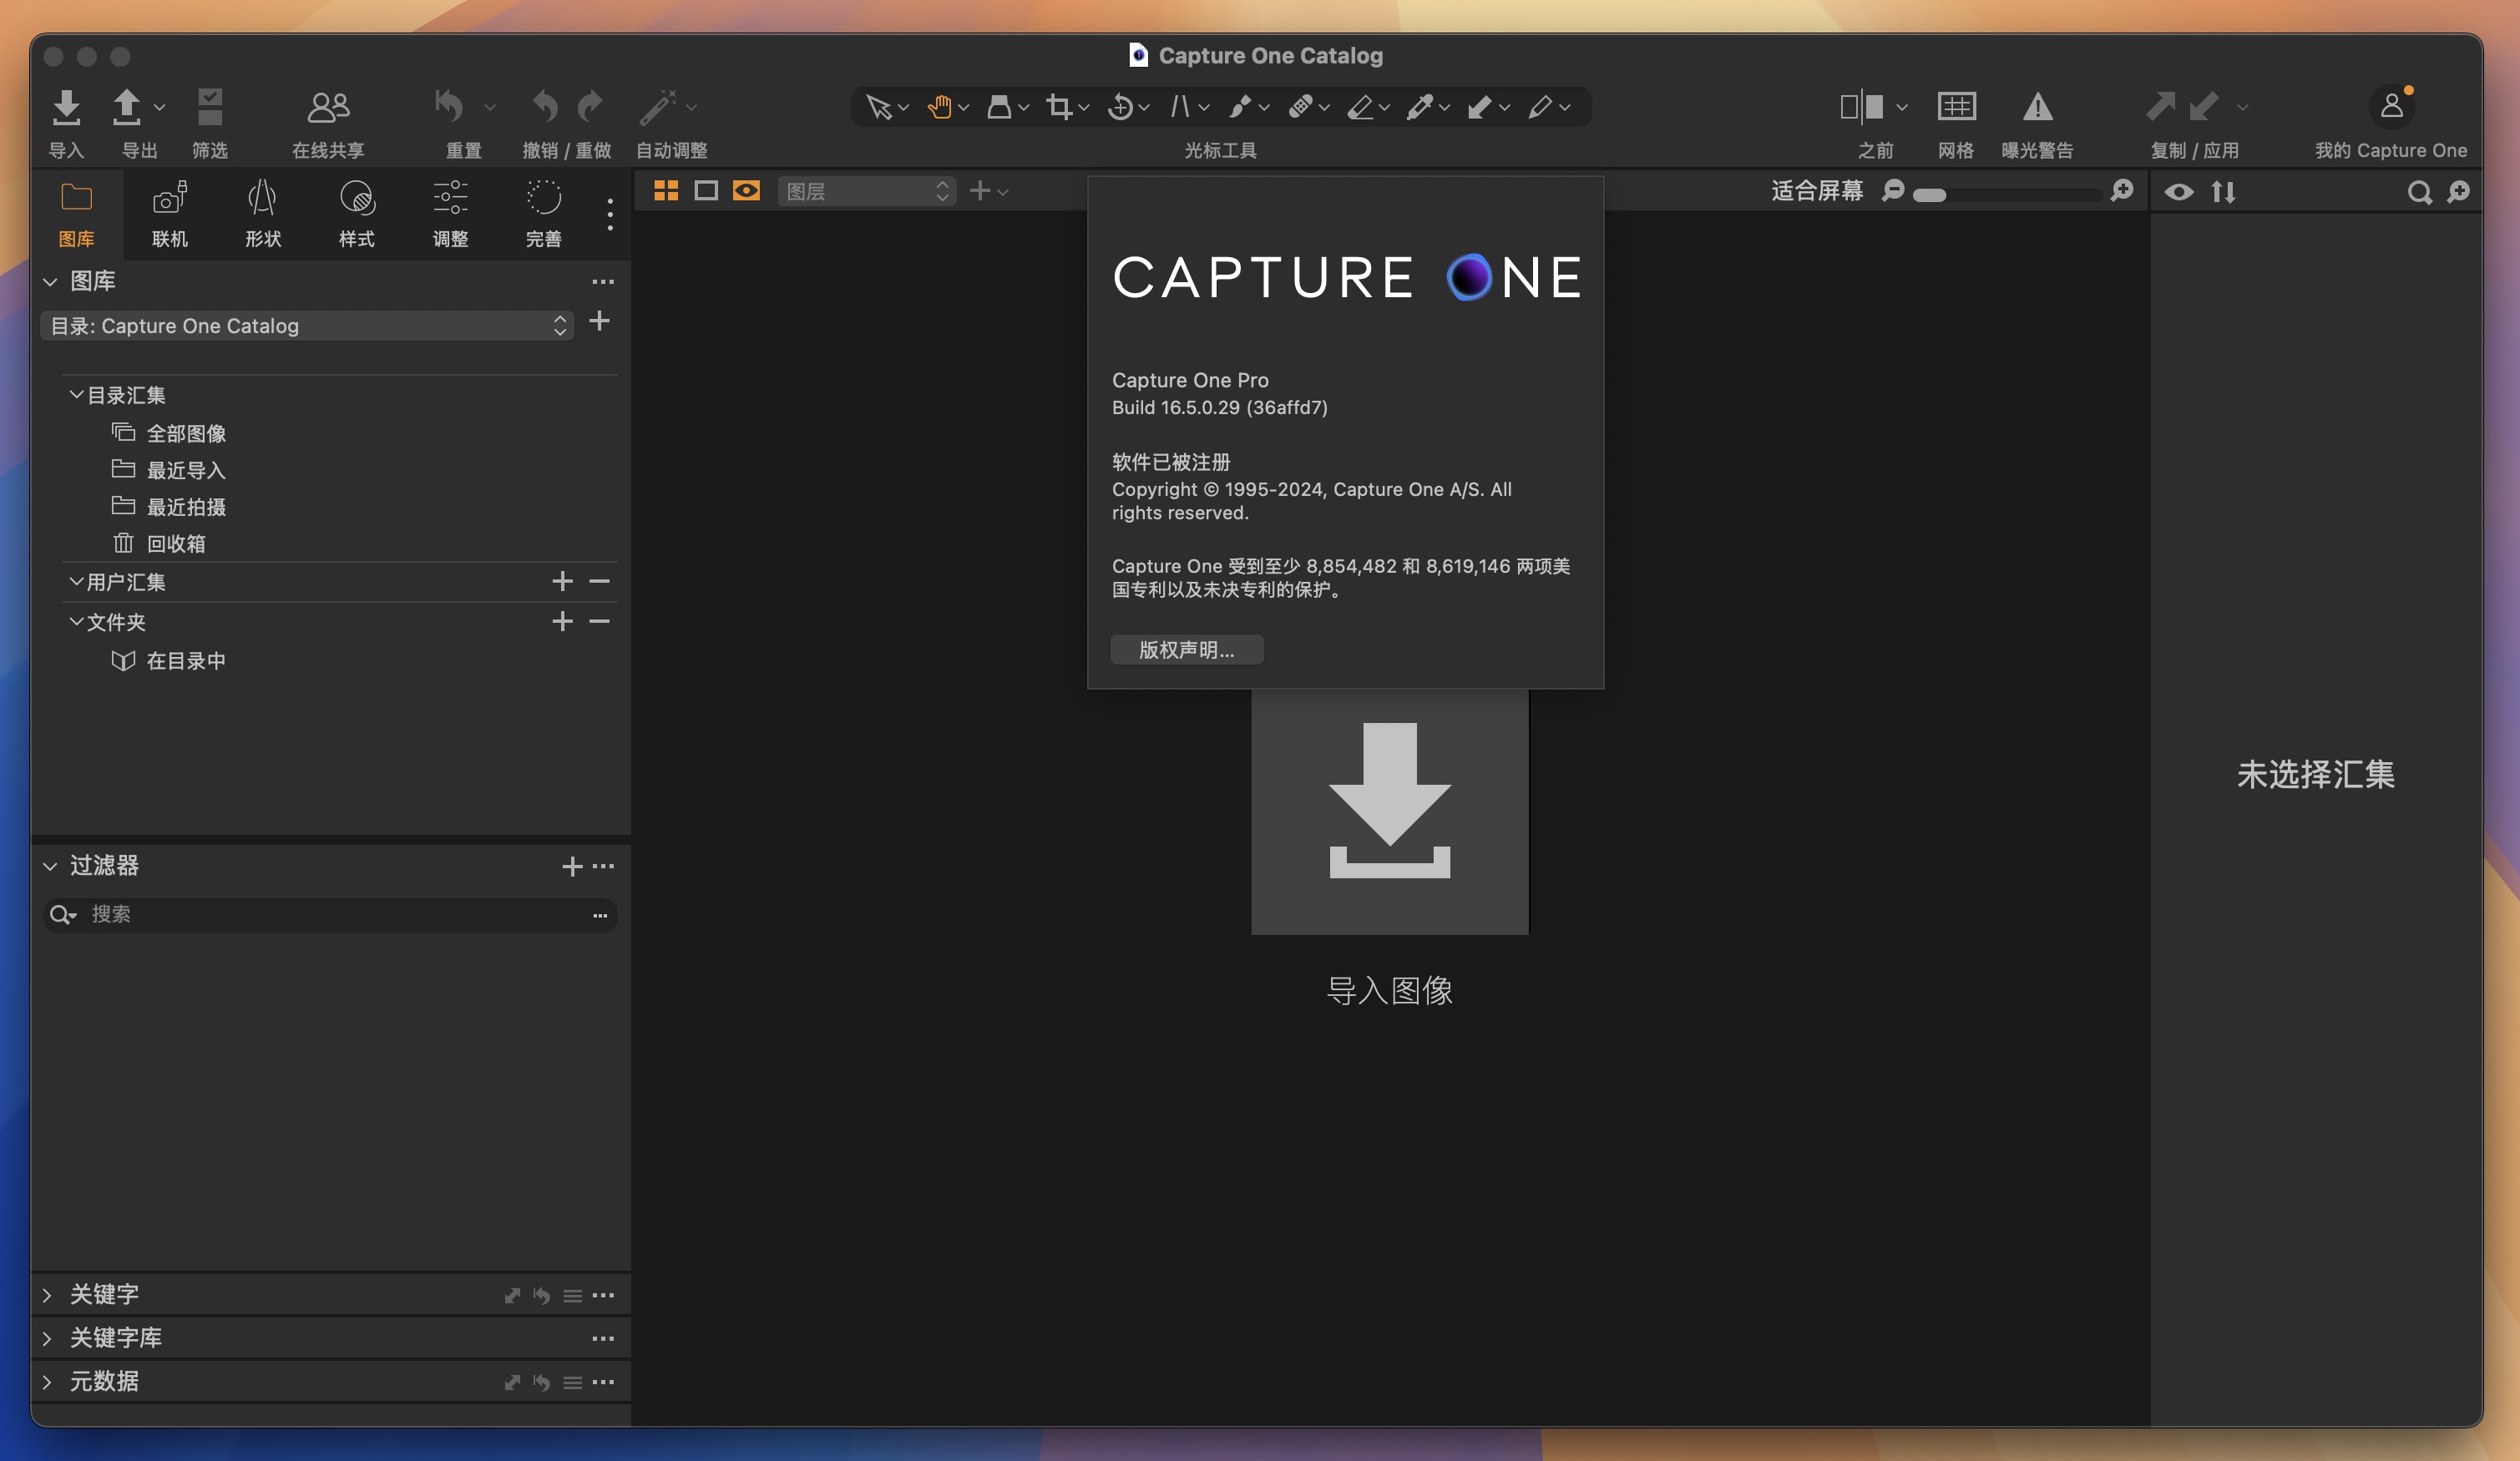Select the Loupe cursor tool

click(x=999, y=107)
